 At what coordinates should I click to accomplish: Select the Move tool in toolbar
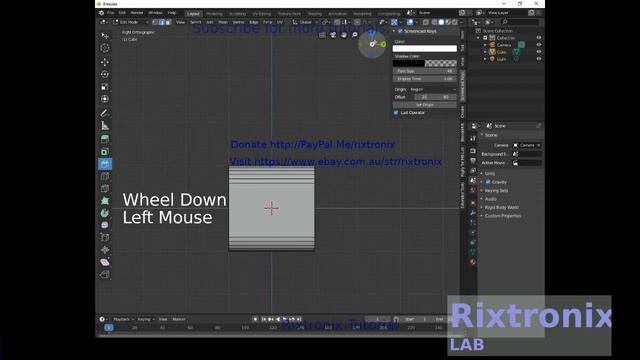click(105, 62)
